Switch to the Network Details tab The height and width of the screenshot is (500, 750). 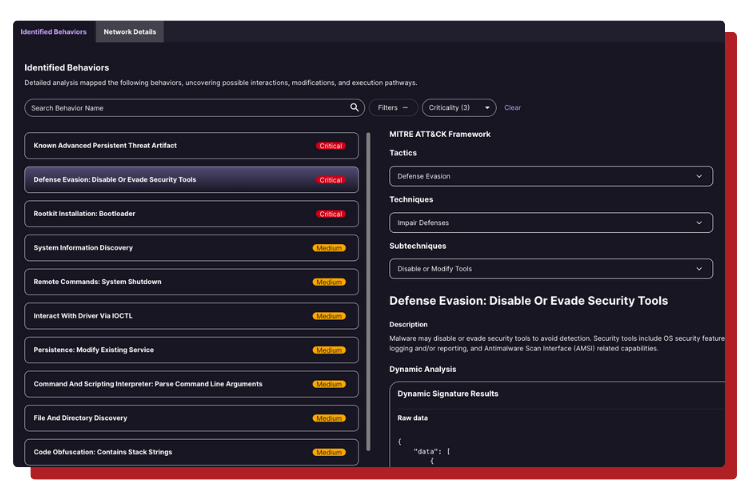point(130,32)
